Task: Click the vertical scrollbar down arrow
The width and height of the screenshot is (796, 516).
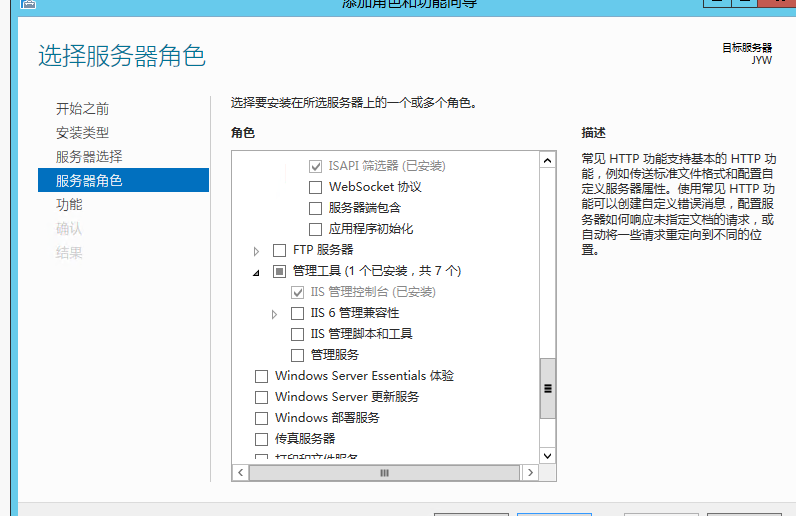Action: (547, 455)
